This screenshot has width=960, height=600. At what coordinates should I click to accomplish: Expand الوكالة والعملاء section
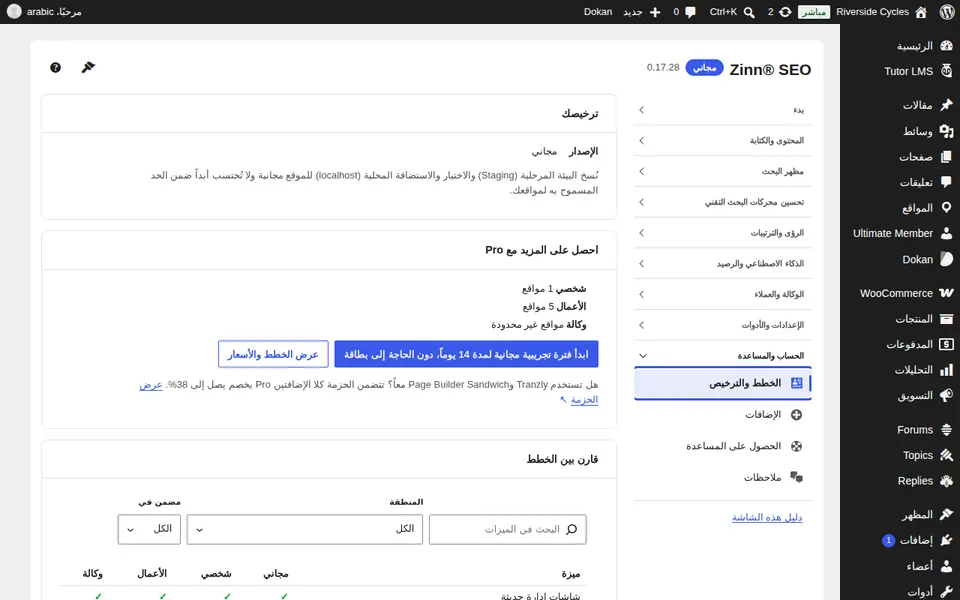(x=723, y=294)
